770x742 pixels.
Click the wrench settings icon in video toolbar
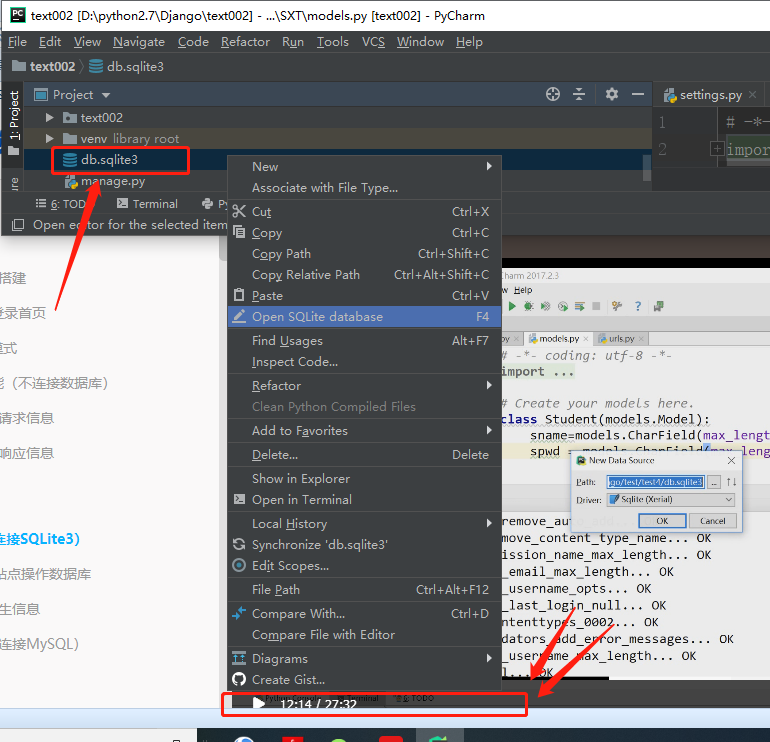click(x=617, y=306)
